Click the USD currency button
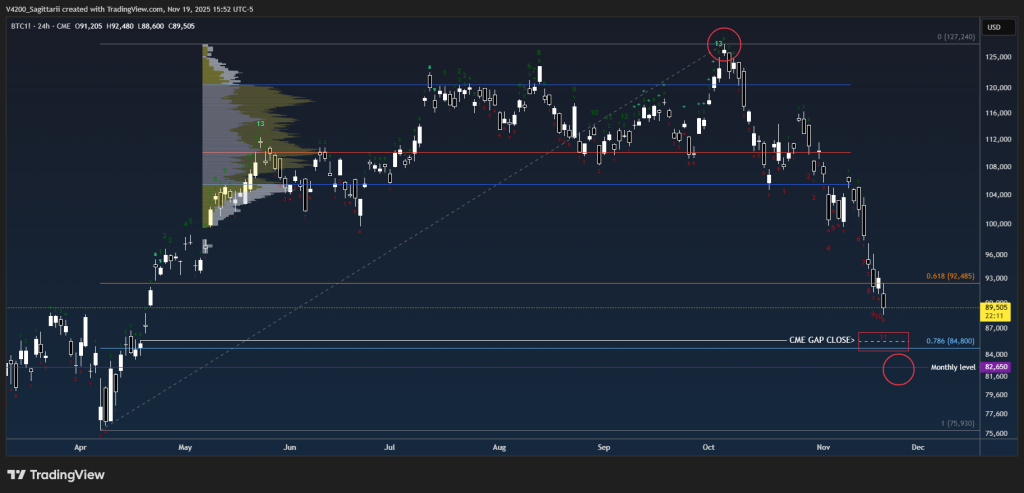 tap(994, 27)
